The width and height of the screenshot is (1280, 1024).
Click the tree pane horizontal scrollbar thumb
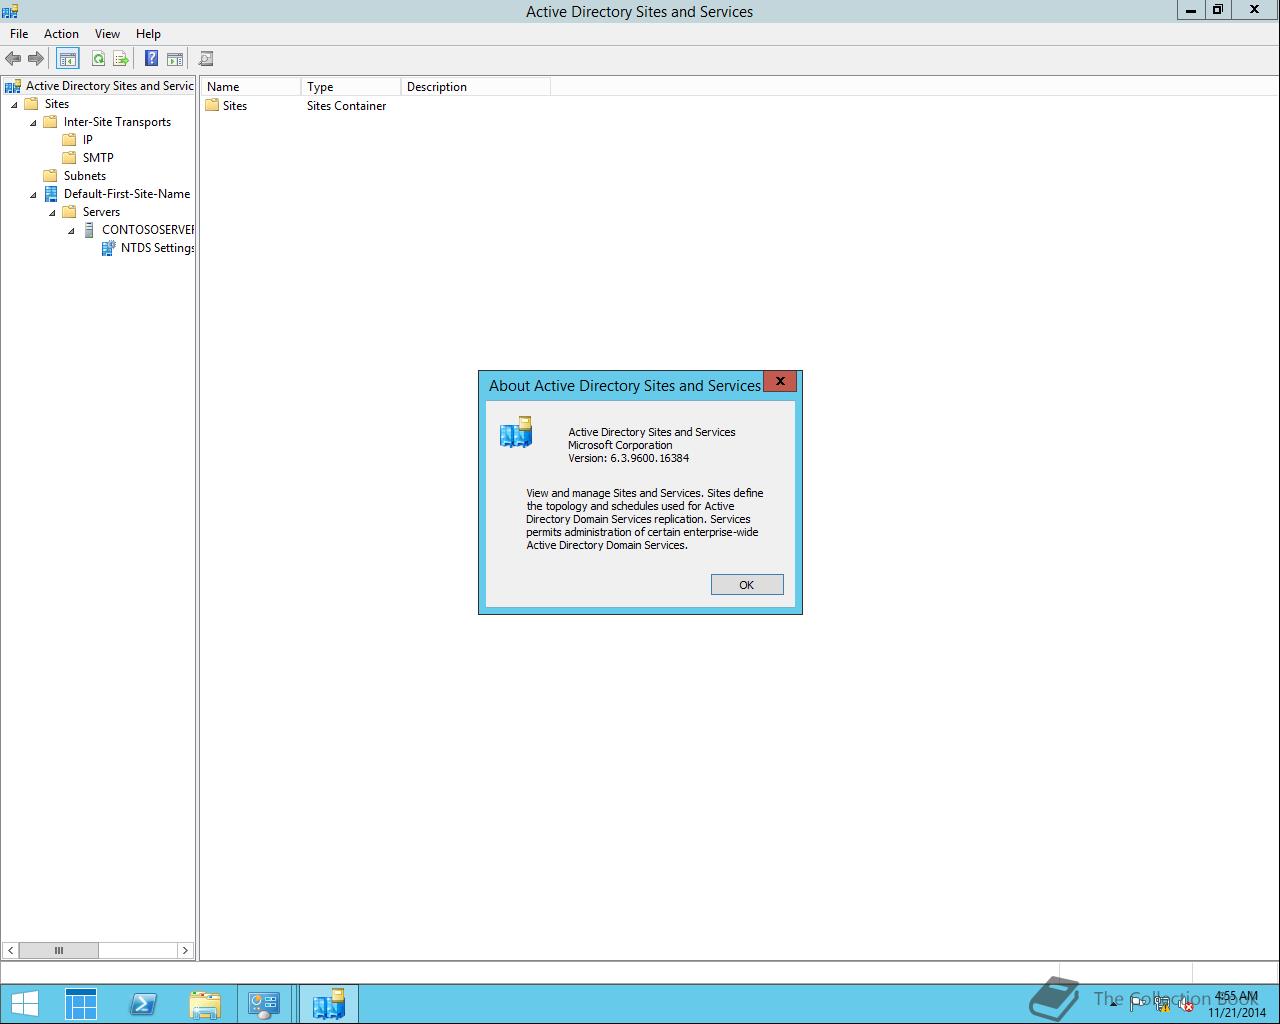pyautogui.click(x=58, y=950)
